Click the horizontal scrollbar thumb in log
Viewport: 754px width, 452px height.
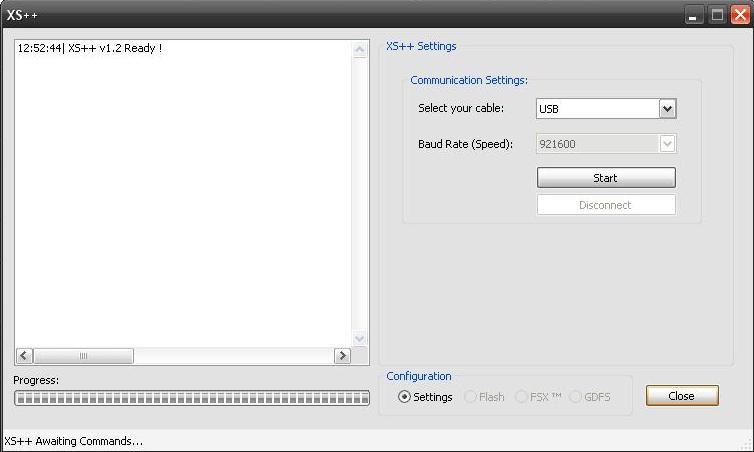click(84, 356)
